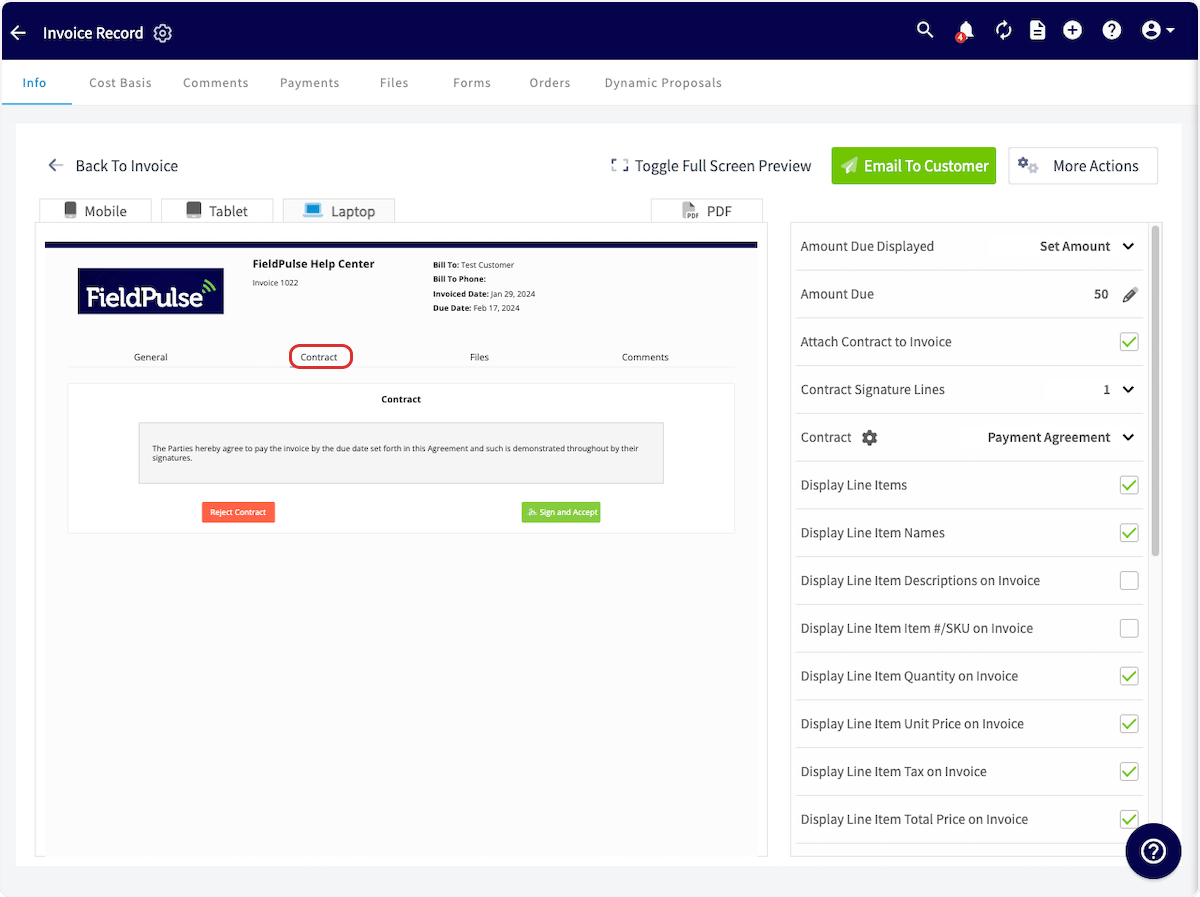Click 'Bill To: Test Customer' text
Image resolution: width=1200 pixels, height=897 pixels.
(473, 265)
